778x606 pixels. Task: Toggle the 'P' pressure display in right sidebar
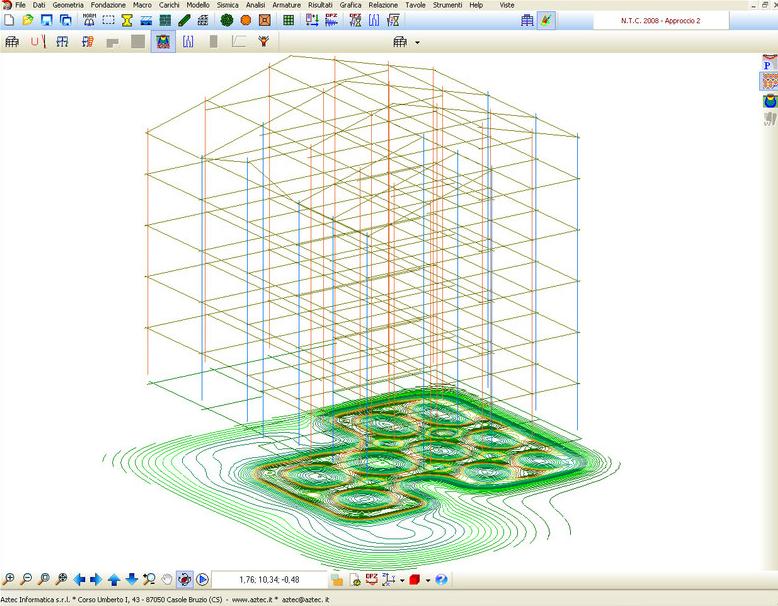[x=768, y=65]
